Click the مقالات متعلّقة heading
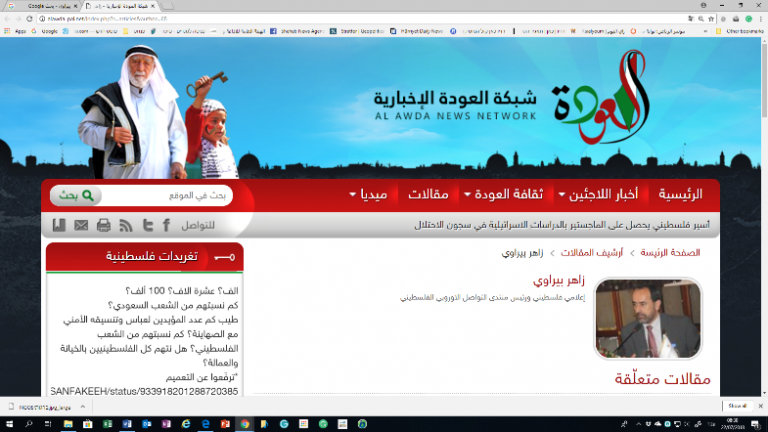Viewport: 768px width, 432px height. (x=662, y=379)
